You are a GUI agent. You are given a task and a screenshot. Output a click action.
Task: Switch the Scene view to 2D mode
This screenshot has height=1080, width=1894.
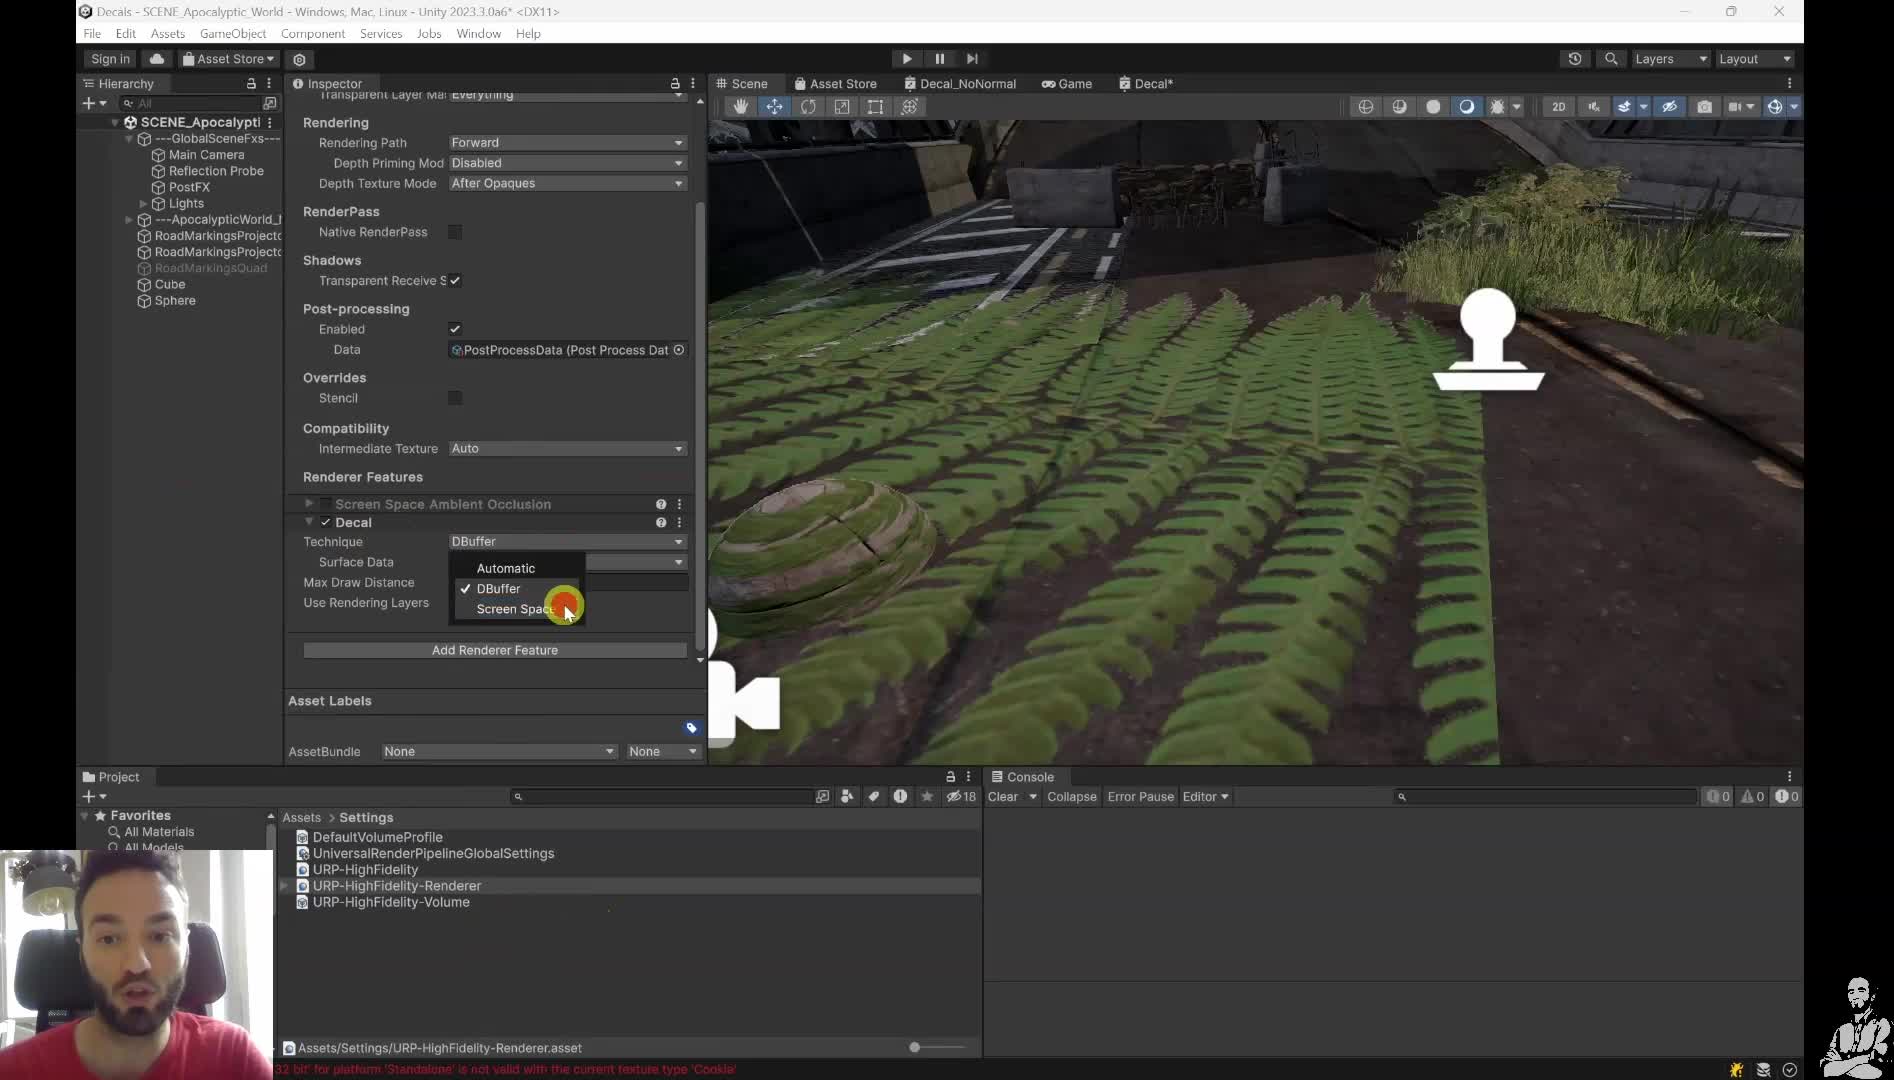pos(1559,106)
